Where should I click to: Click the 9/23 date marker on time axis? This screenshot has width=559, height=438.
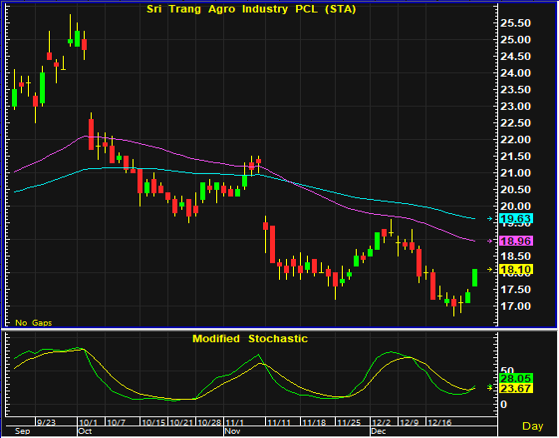coord(46,422)
